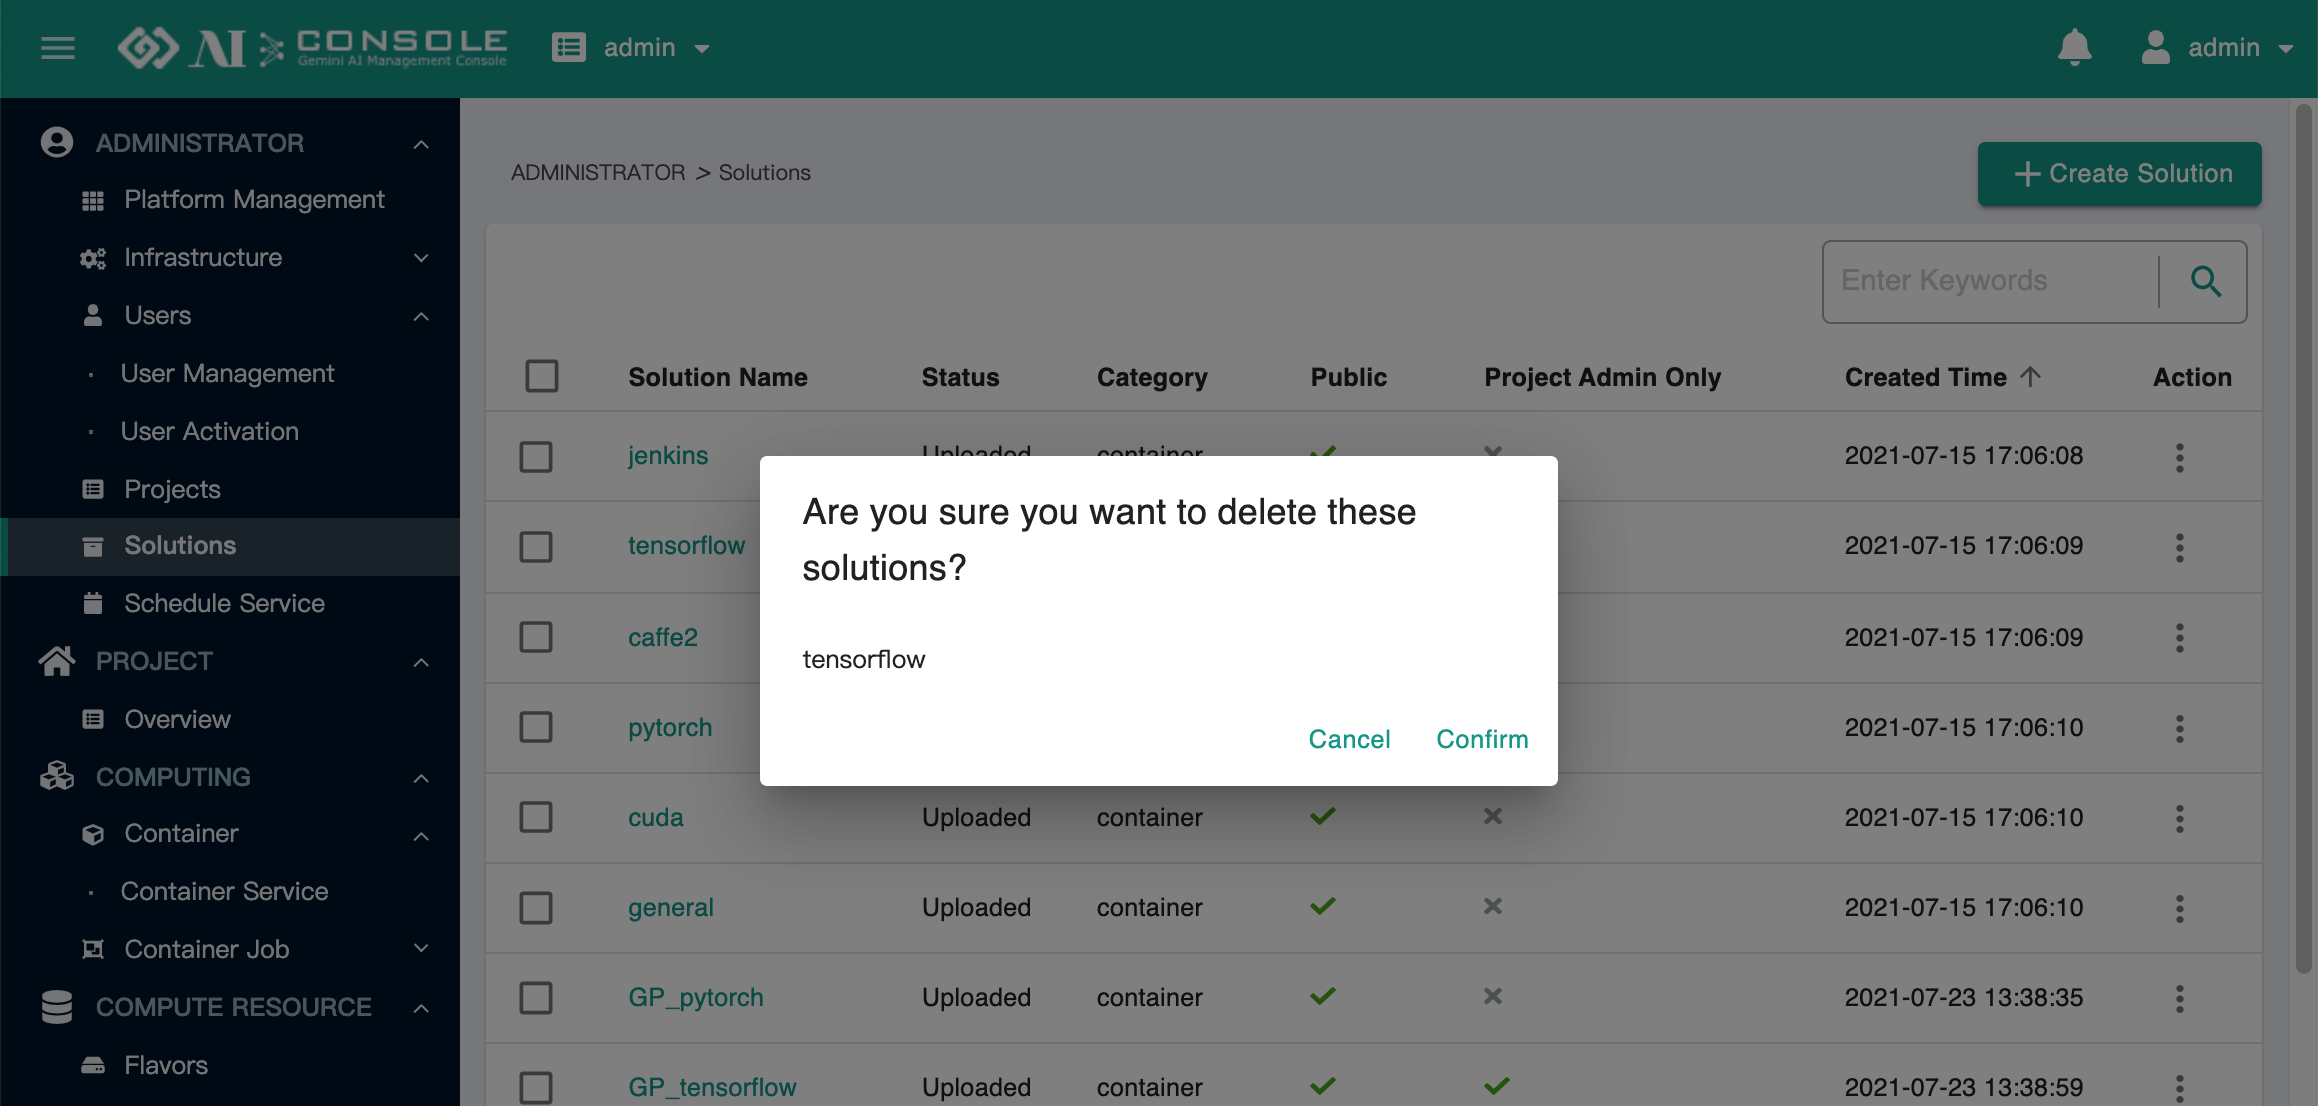The width and height of the screenshot is (2318, 1106).
Task: Check the caffe2 row checkbox
Action: pyautogui.click(x=536, y=637)
